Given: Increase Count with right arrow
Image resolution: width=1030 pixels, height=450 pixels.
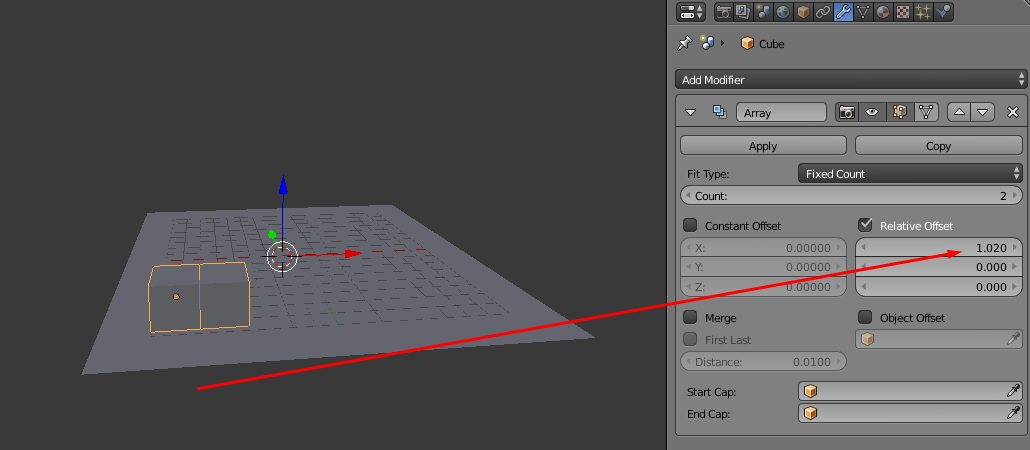Looking at the screenshot, I should (1016, 196).
